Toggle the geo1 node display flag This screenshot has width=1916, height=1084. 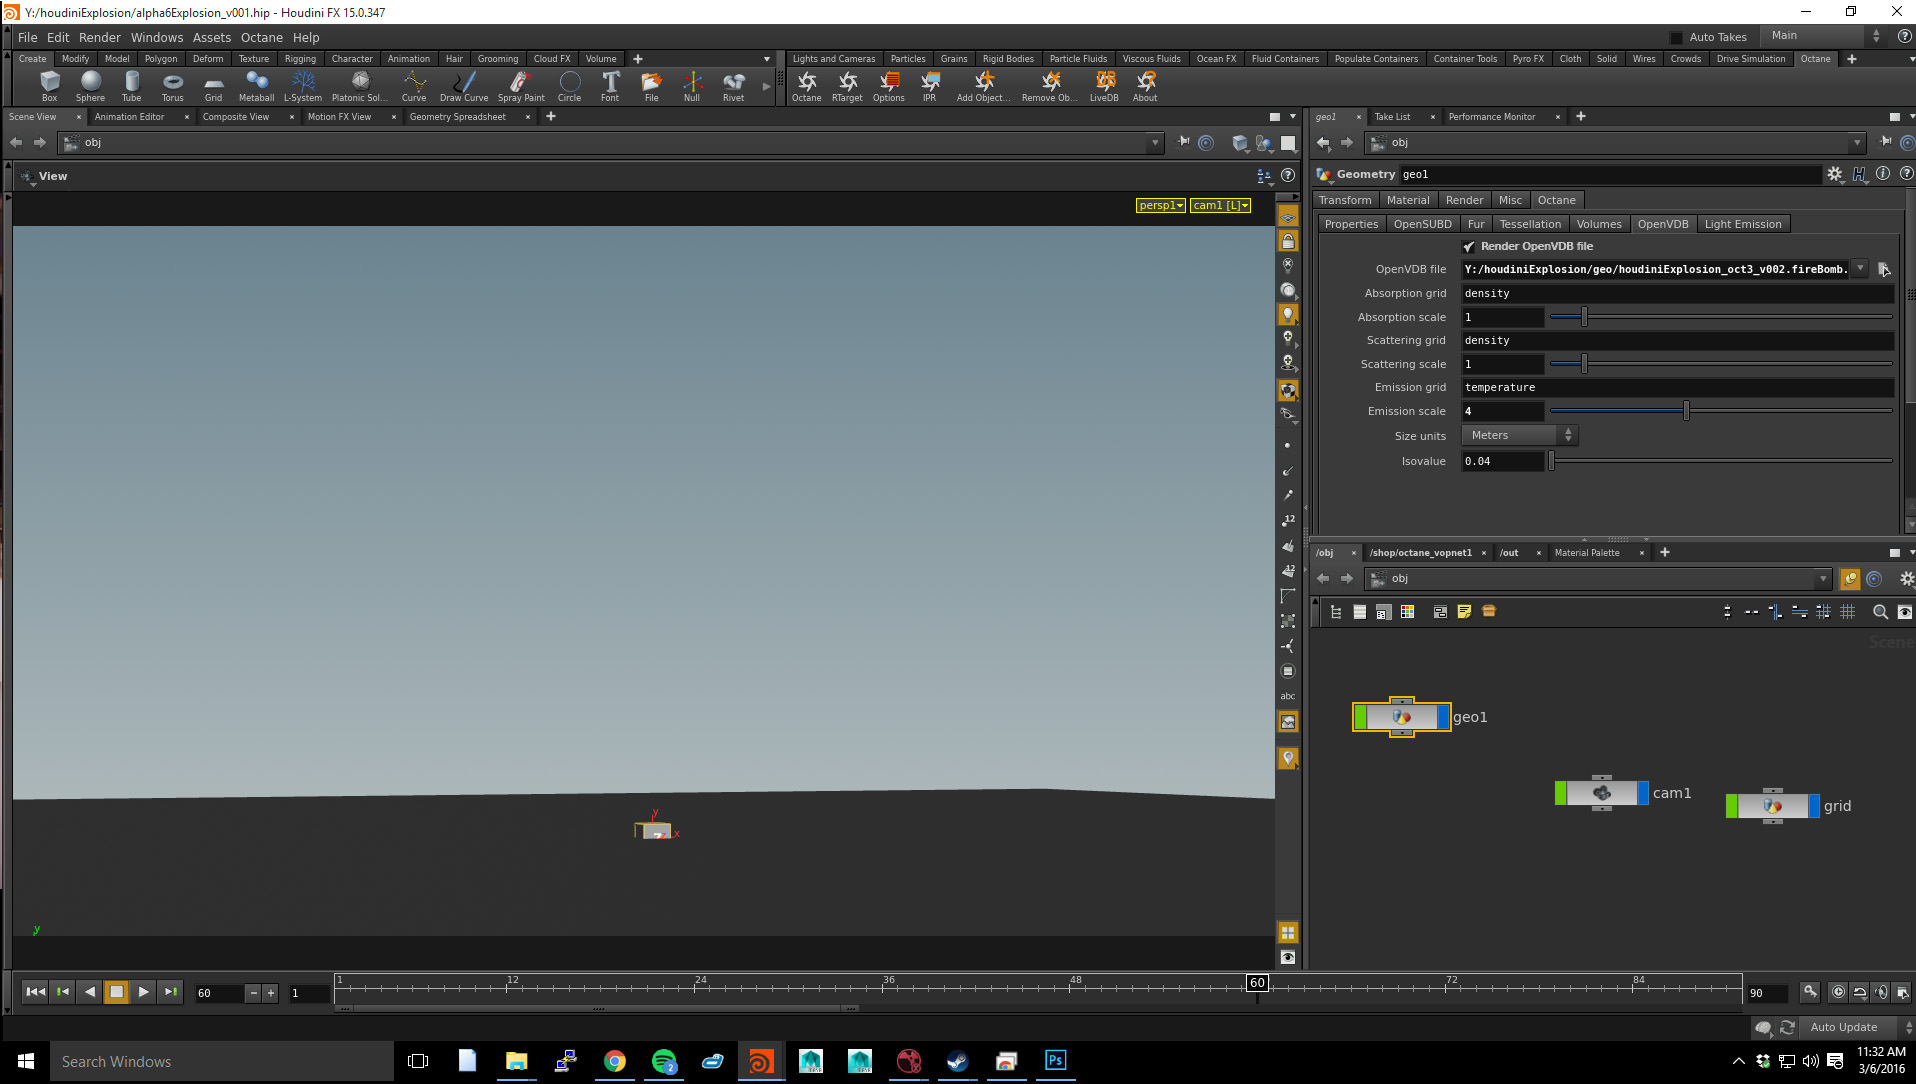[x=1443, y=717]
